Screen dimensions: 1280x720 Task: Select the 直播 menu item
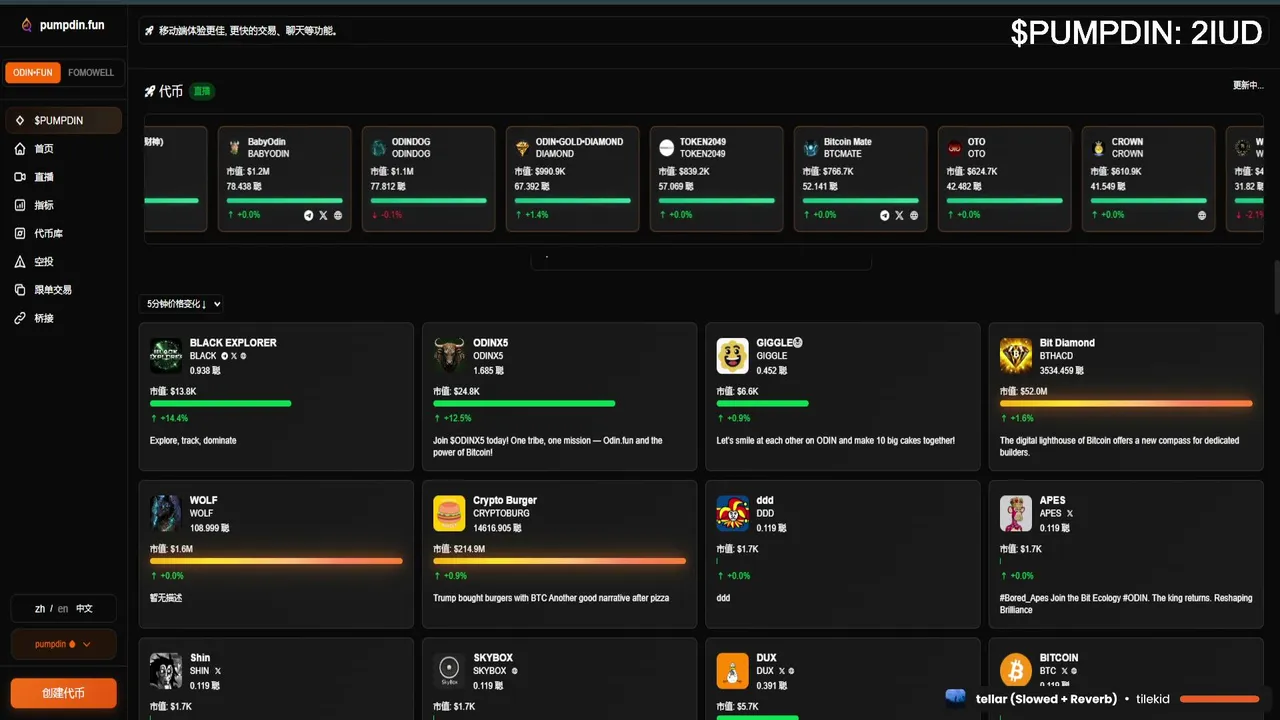(63, 177)
